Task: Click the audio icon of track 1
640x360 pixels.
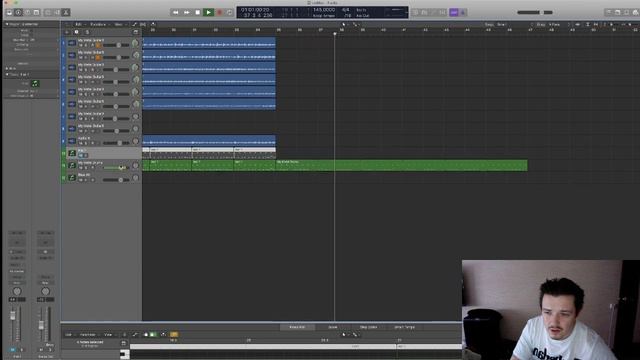Action: [72, 43]
